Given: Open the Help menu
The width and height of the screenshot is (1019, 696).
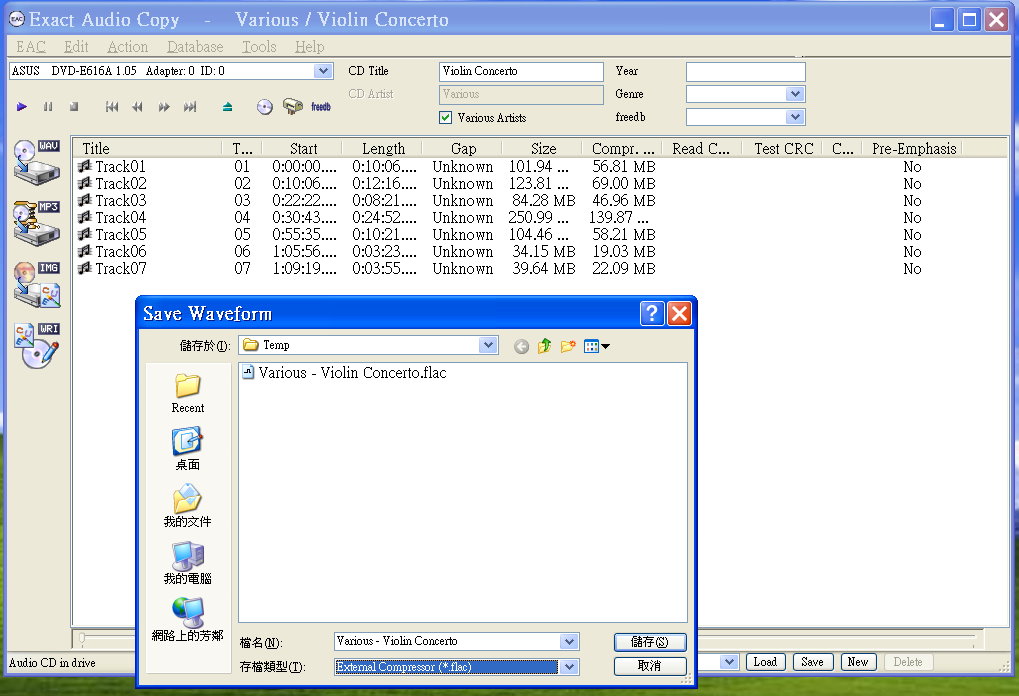Looking at the screenshot, I should pyautogui.click(x=309, y=47).
